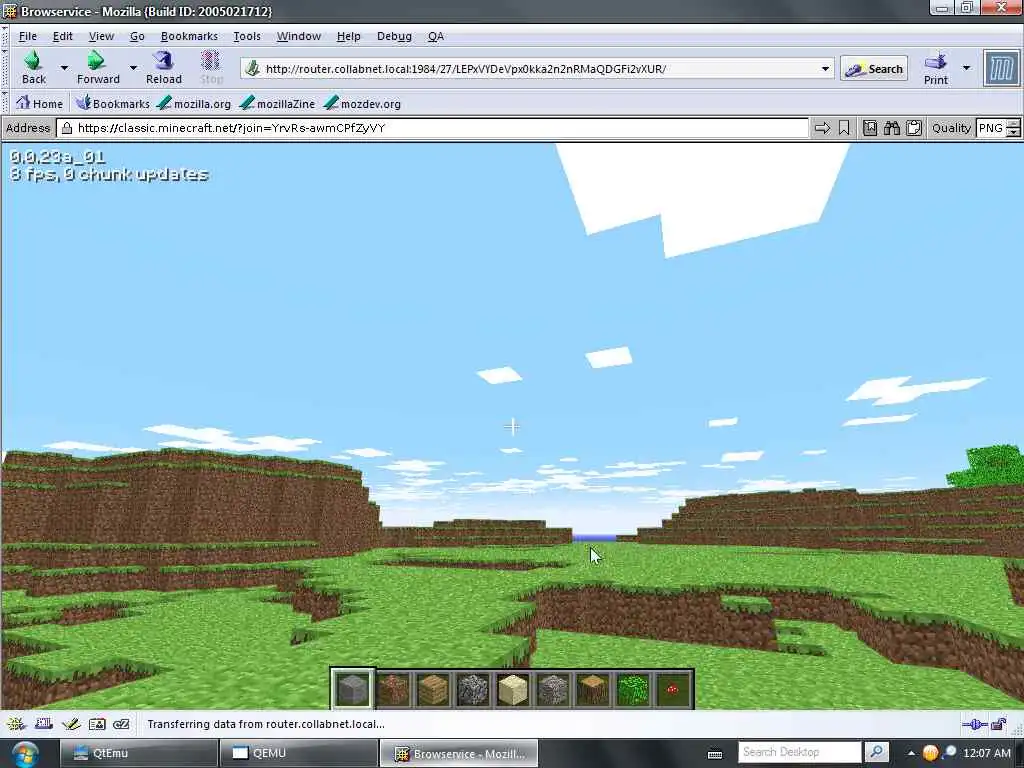
Task: Reload the page with the Reload button
Action: point(163,68)
